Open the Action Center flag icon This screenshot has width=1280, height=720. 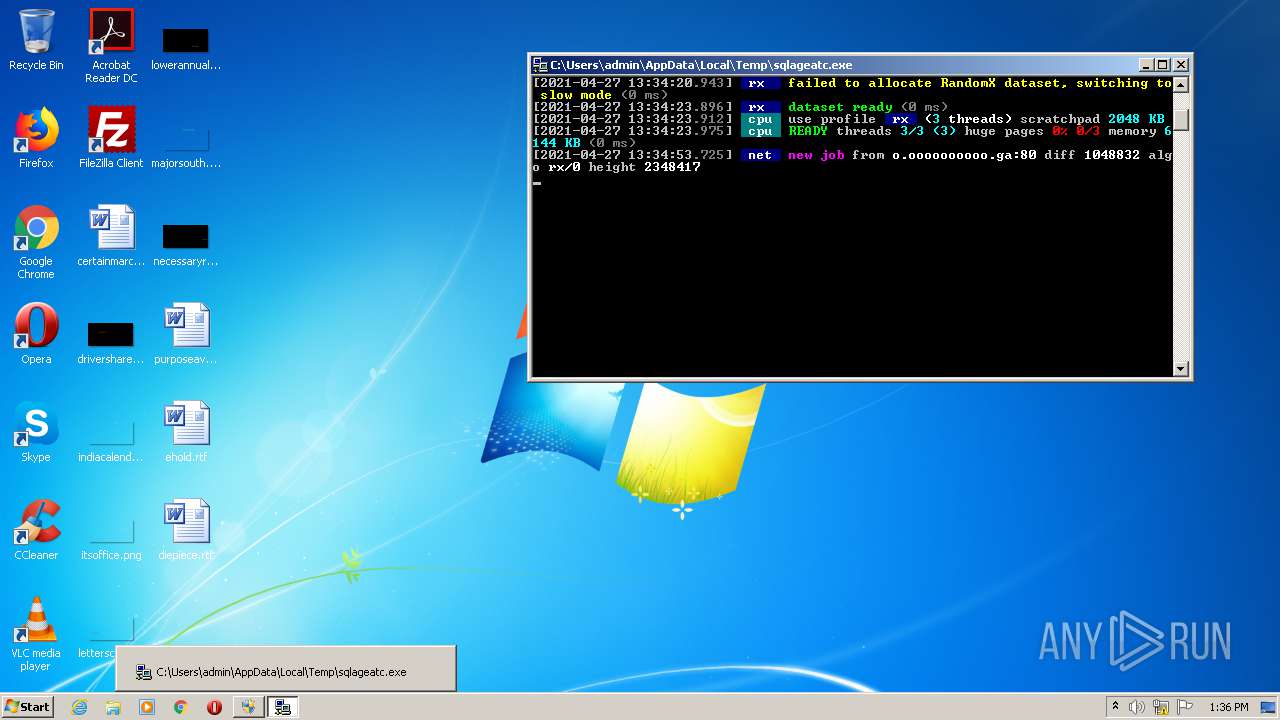point(1185,707)
